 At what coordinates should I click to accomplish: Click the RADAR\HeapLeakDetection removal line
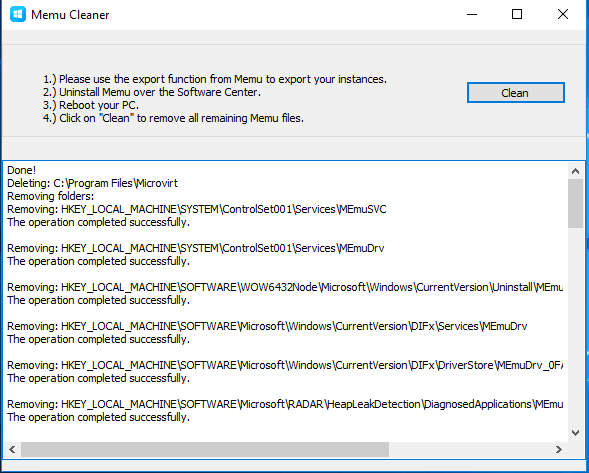pyautogui.click(x=285, y=404)
